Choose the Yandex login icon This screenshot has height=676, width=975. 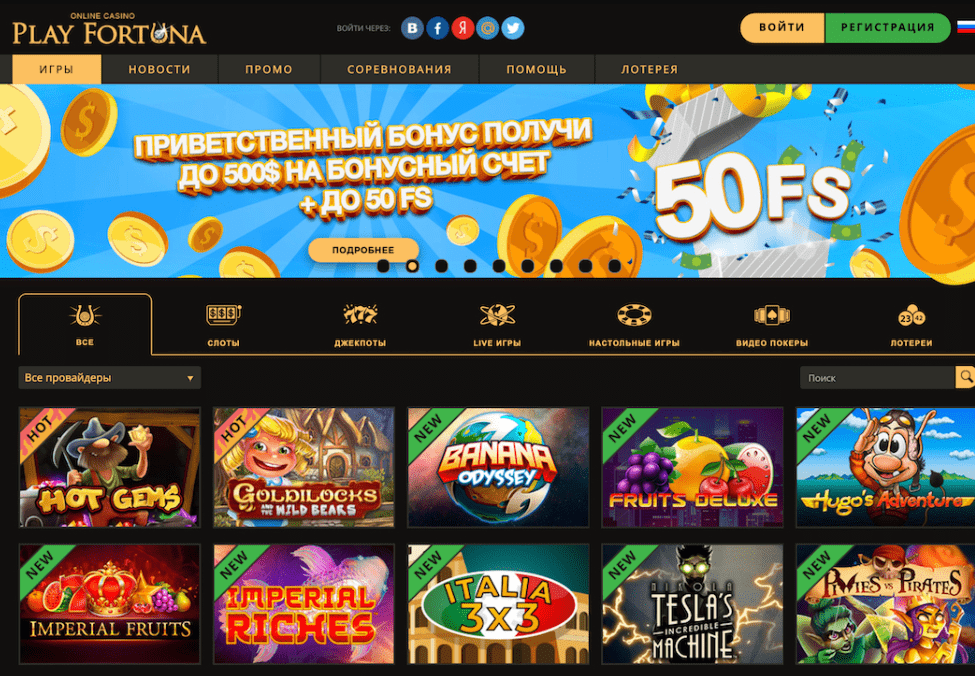(x=463, y=28)
